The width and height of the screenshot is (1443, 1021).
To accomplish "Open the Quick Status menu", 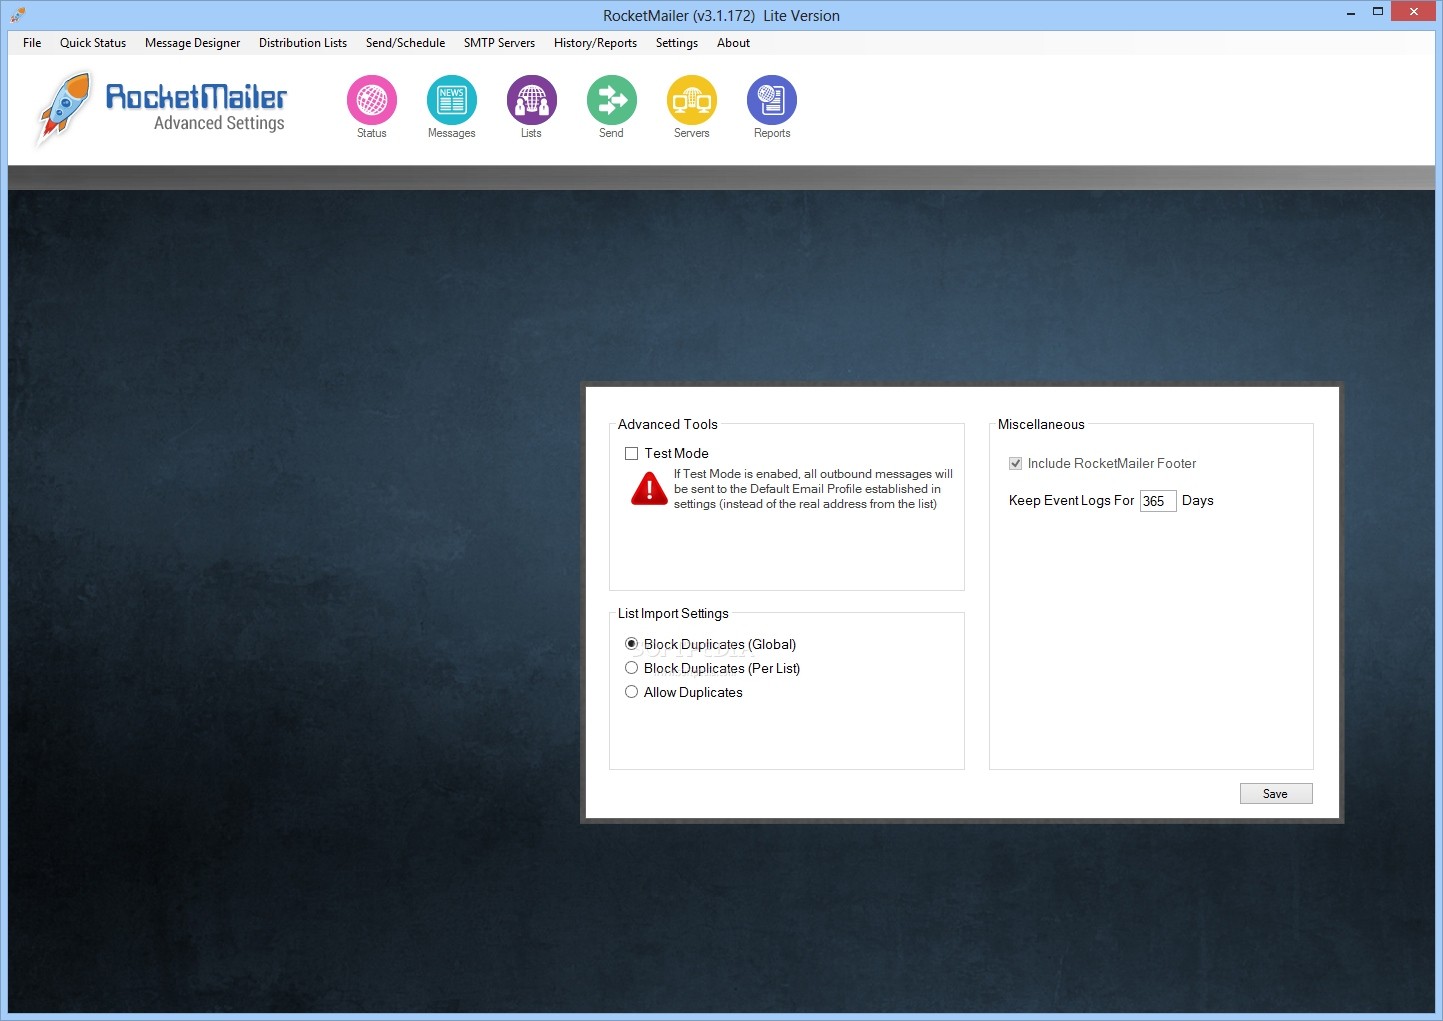I will [x=93, y=43].
